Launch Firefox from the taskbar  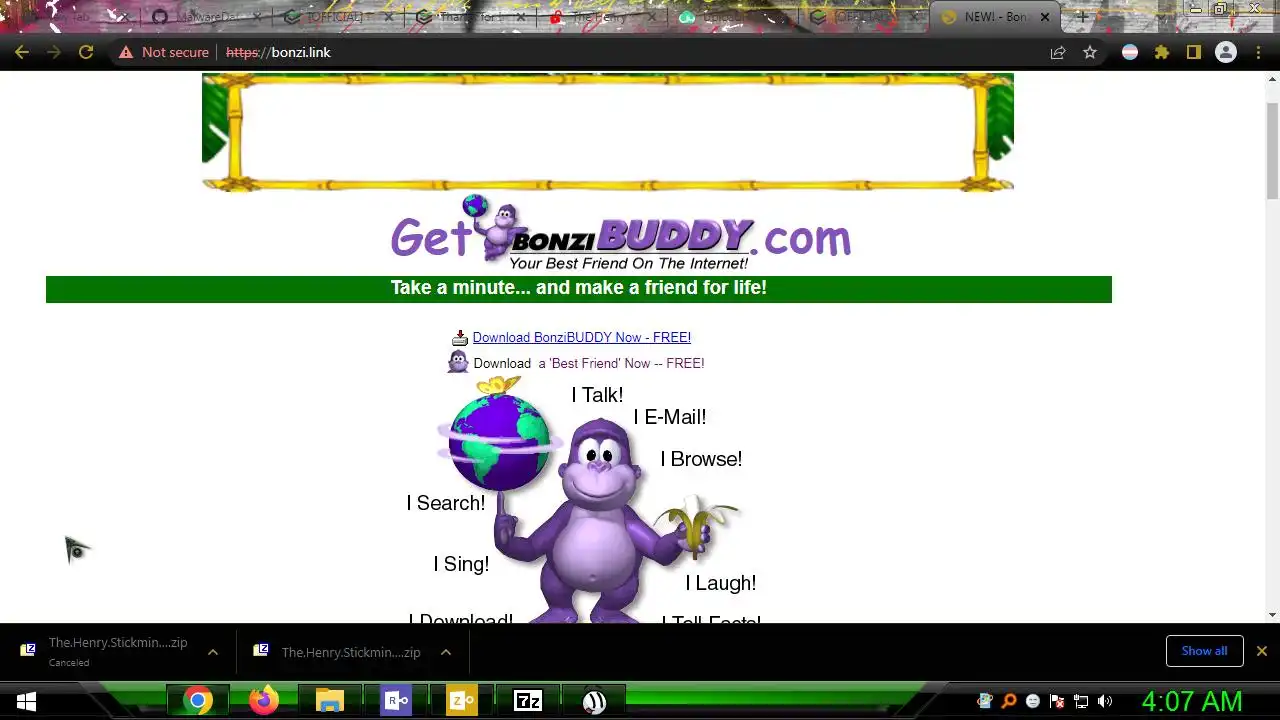click(264, 701)
